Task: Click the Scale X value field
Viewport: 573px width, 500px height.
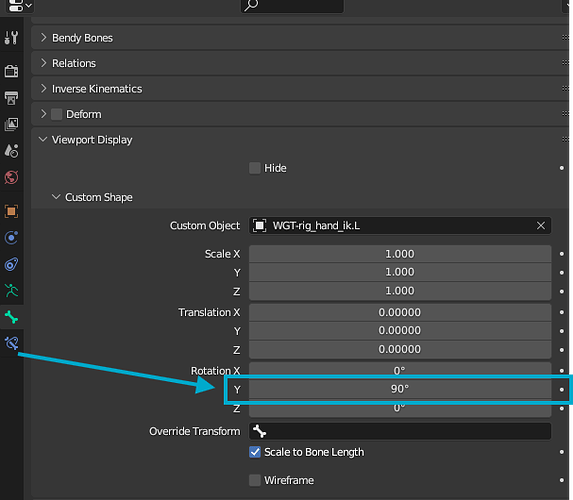Action: pos(400,254)
